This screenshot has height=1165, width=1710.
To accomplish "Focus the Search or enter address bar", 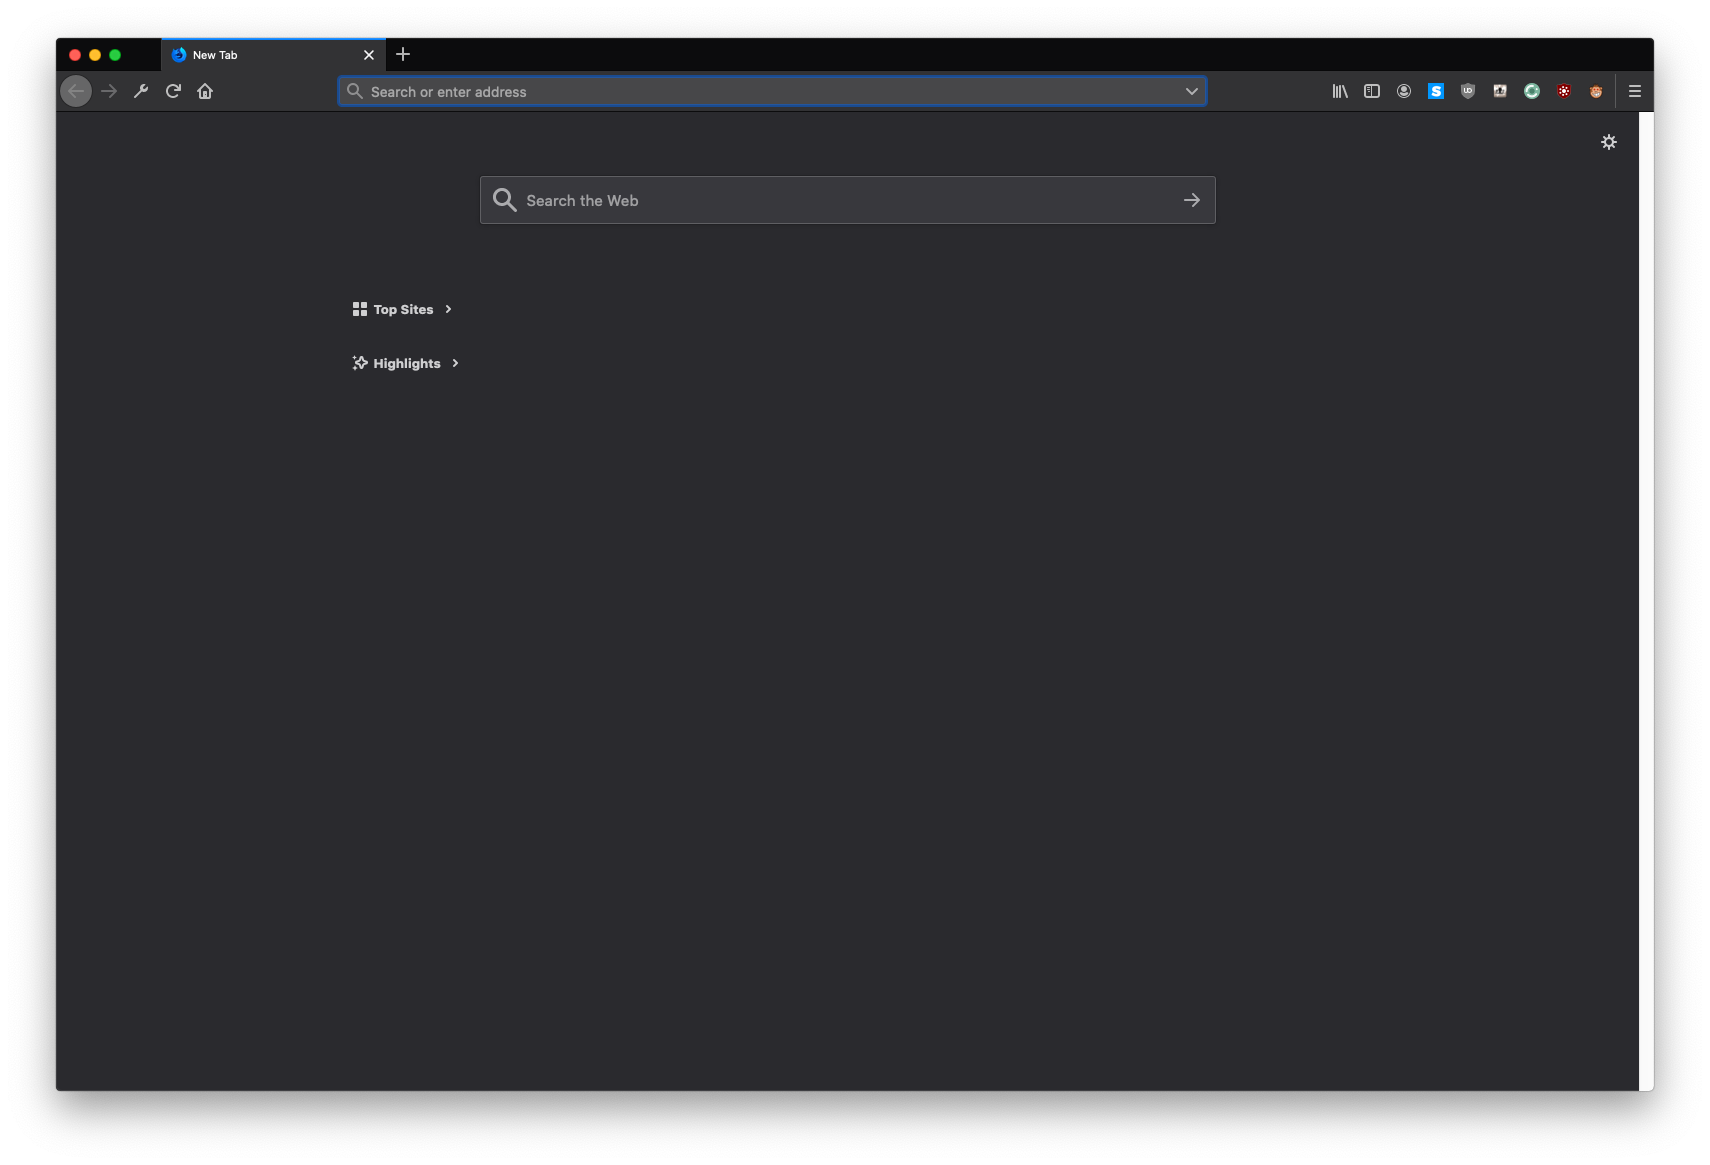I will click(x=772, y=91).
